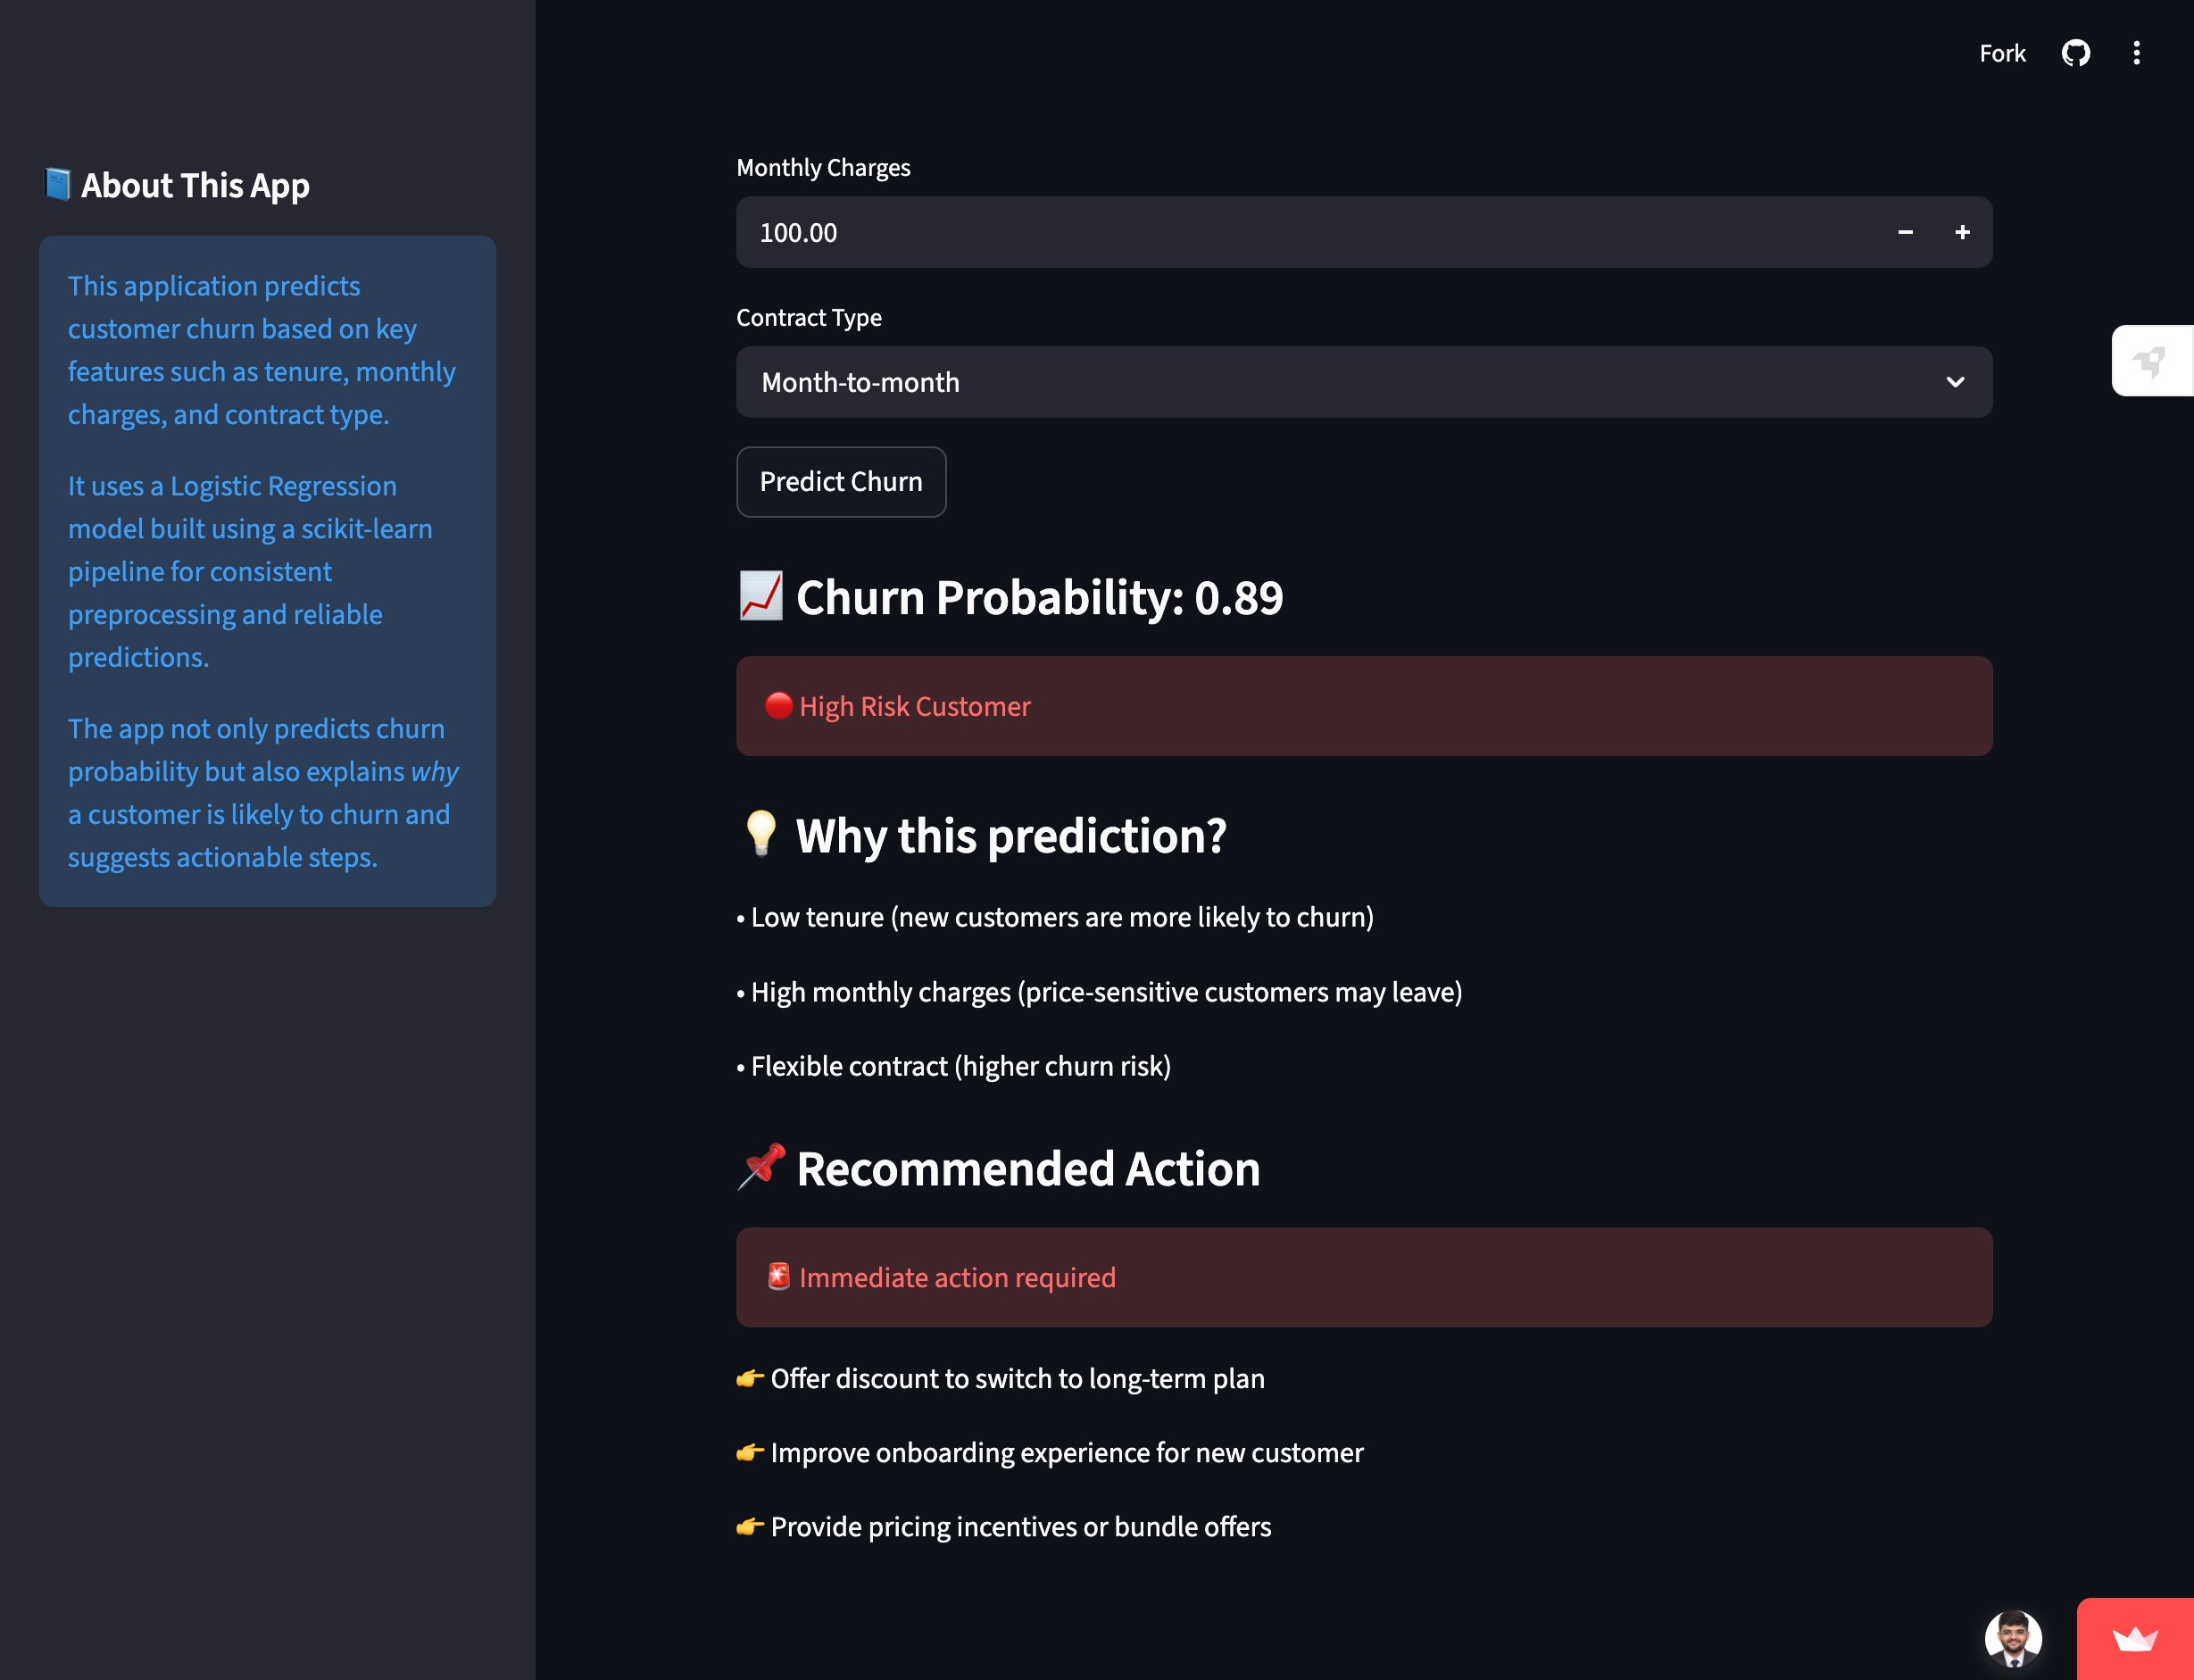Click the blue book icon beside About This App
The width and height of the screenshot is (2194, 1680).
[58, 185]
